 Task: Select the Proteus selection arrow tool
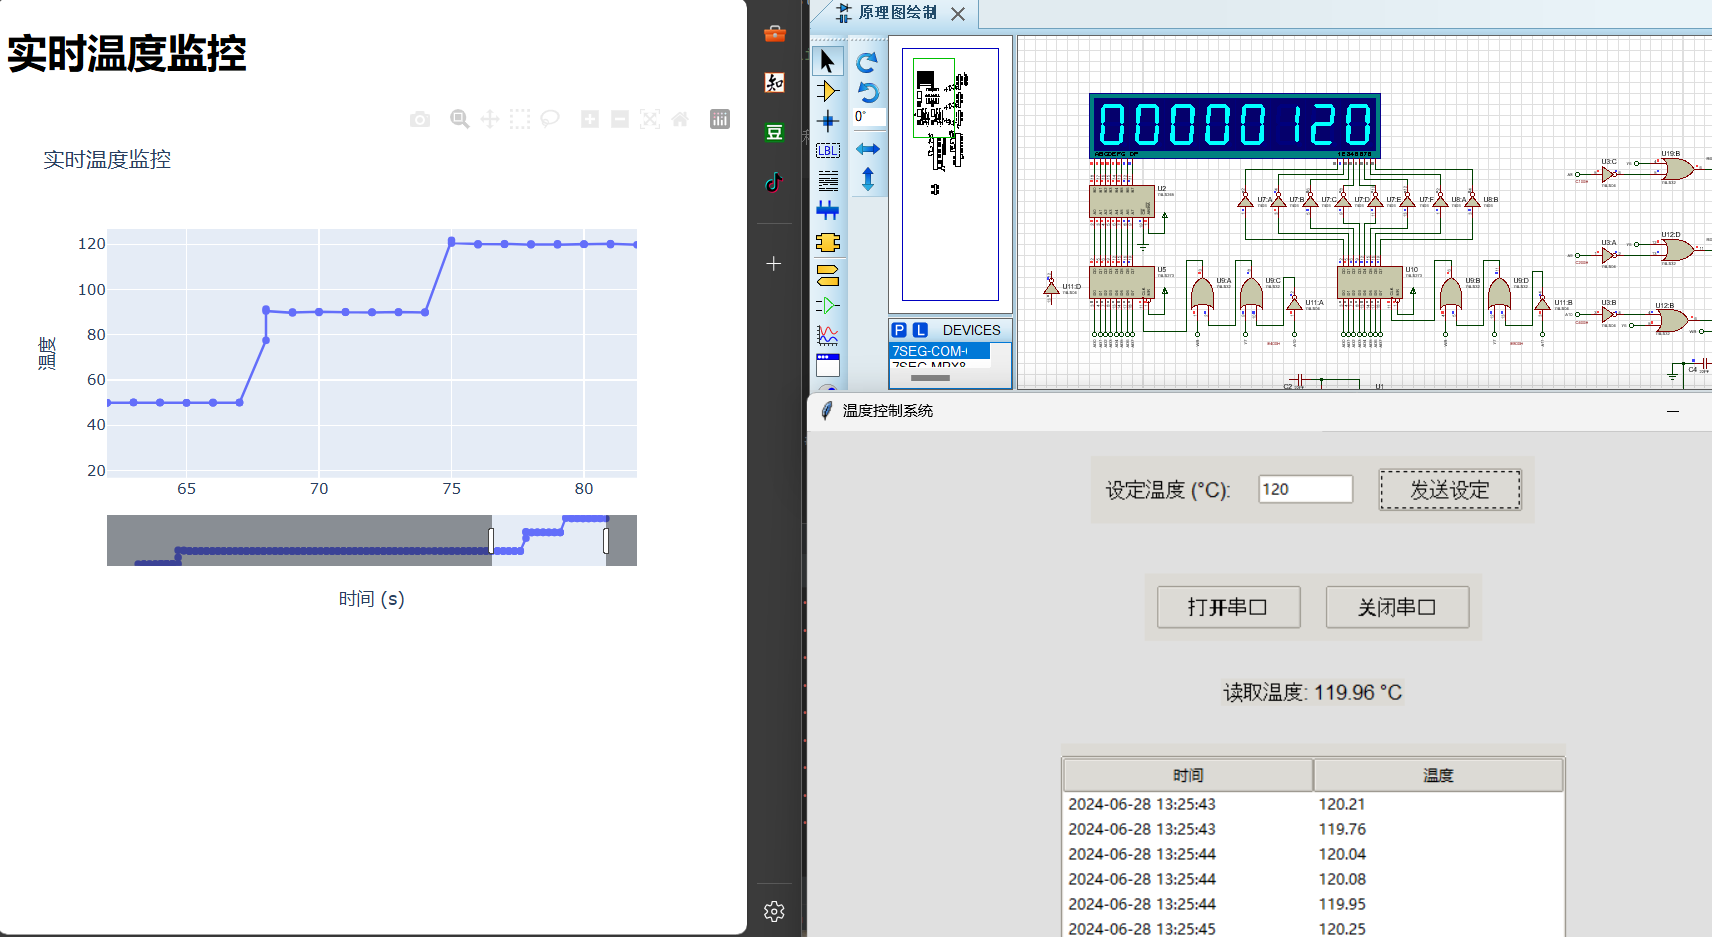click(828, 61)
